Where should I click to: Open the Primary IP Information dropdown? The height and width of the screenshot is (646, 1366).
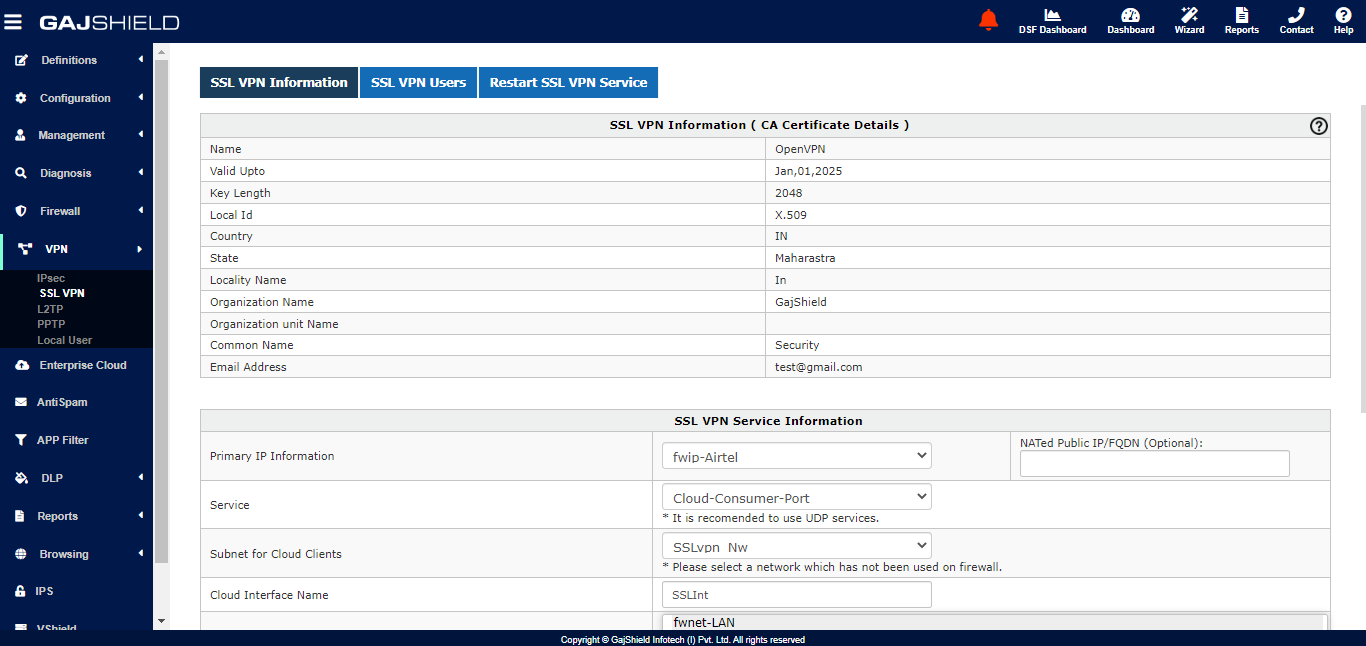[796, 456]
